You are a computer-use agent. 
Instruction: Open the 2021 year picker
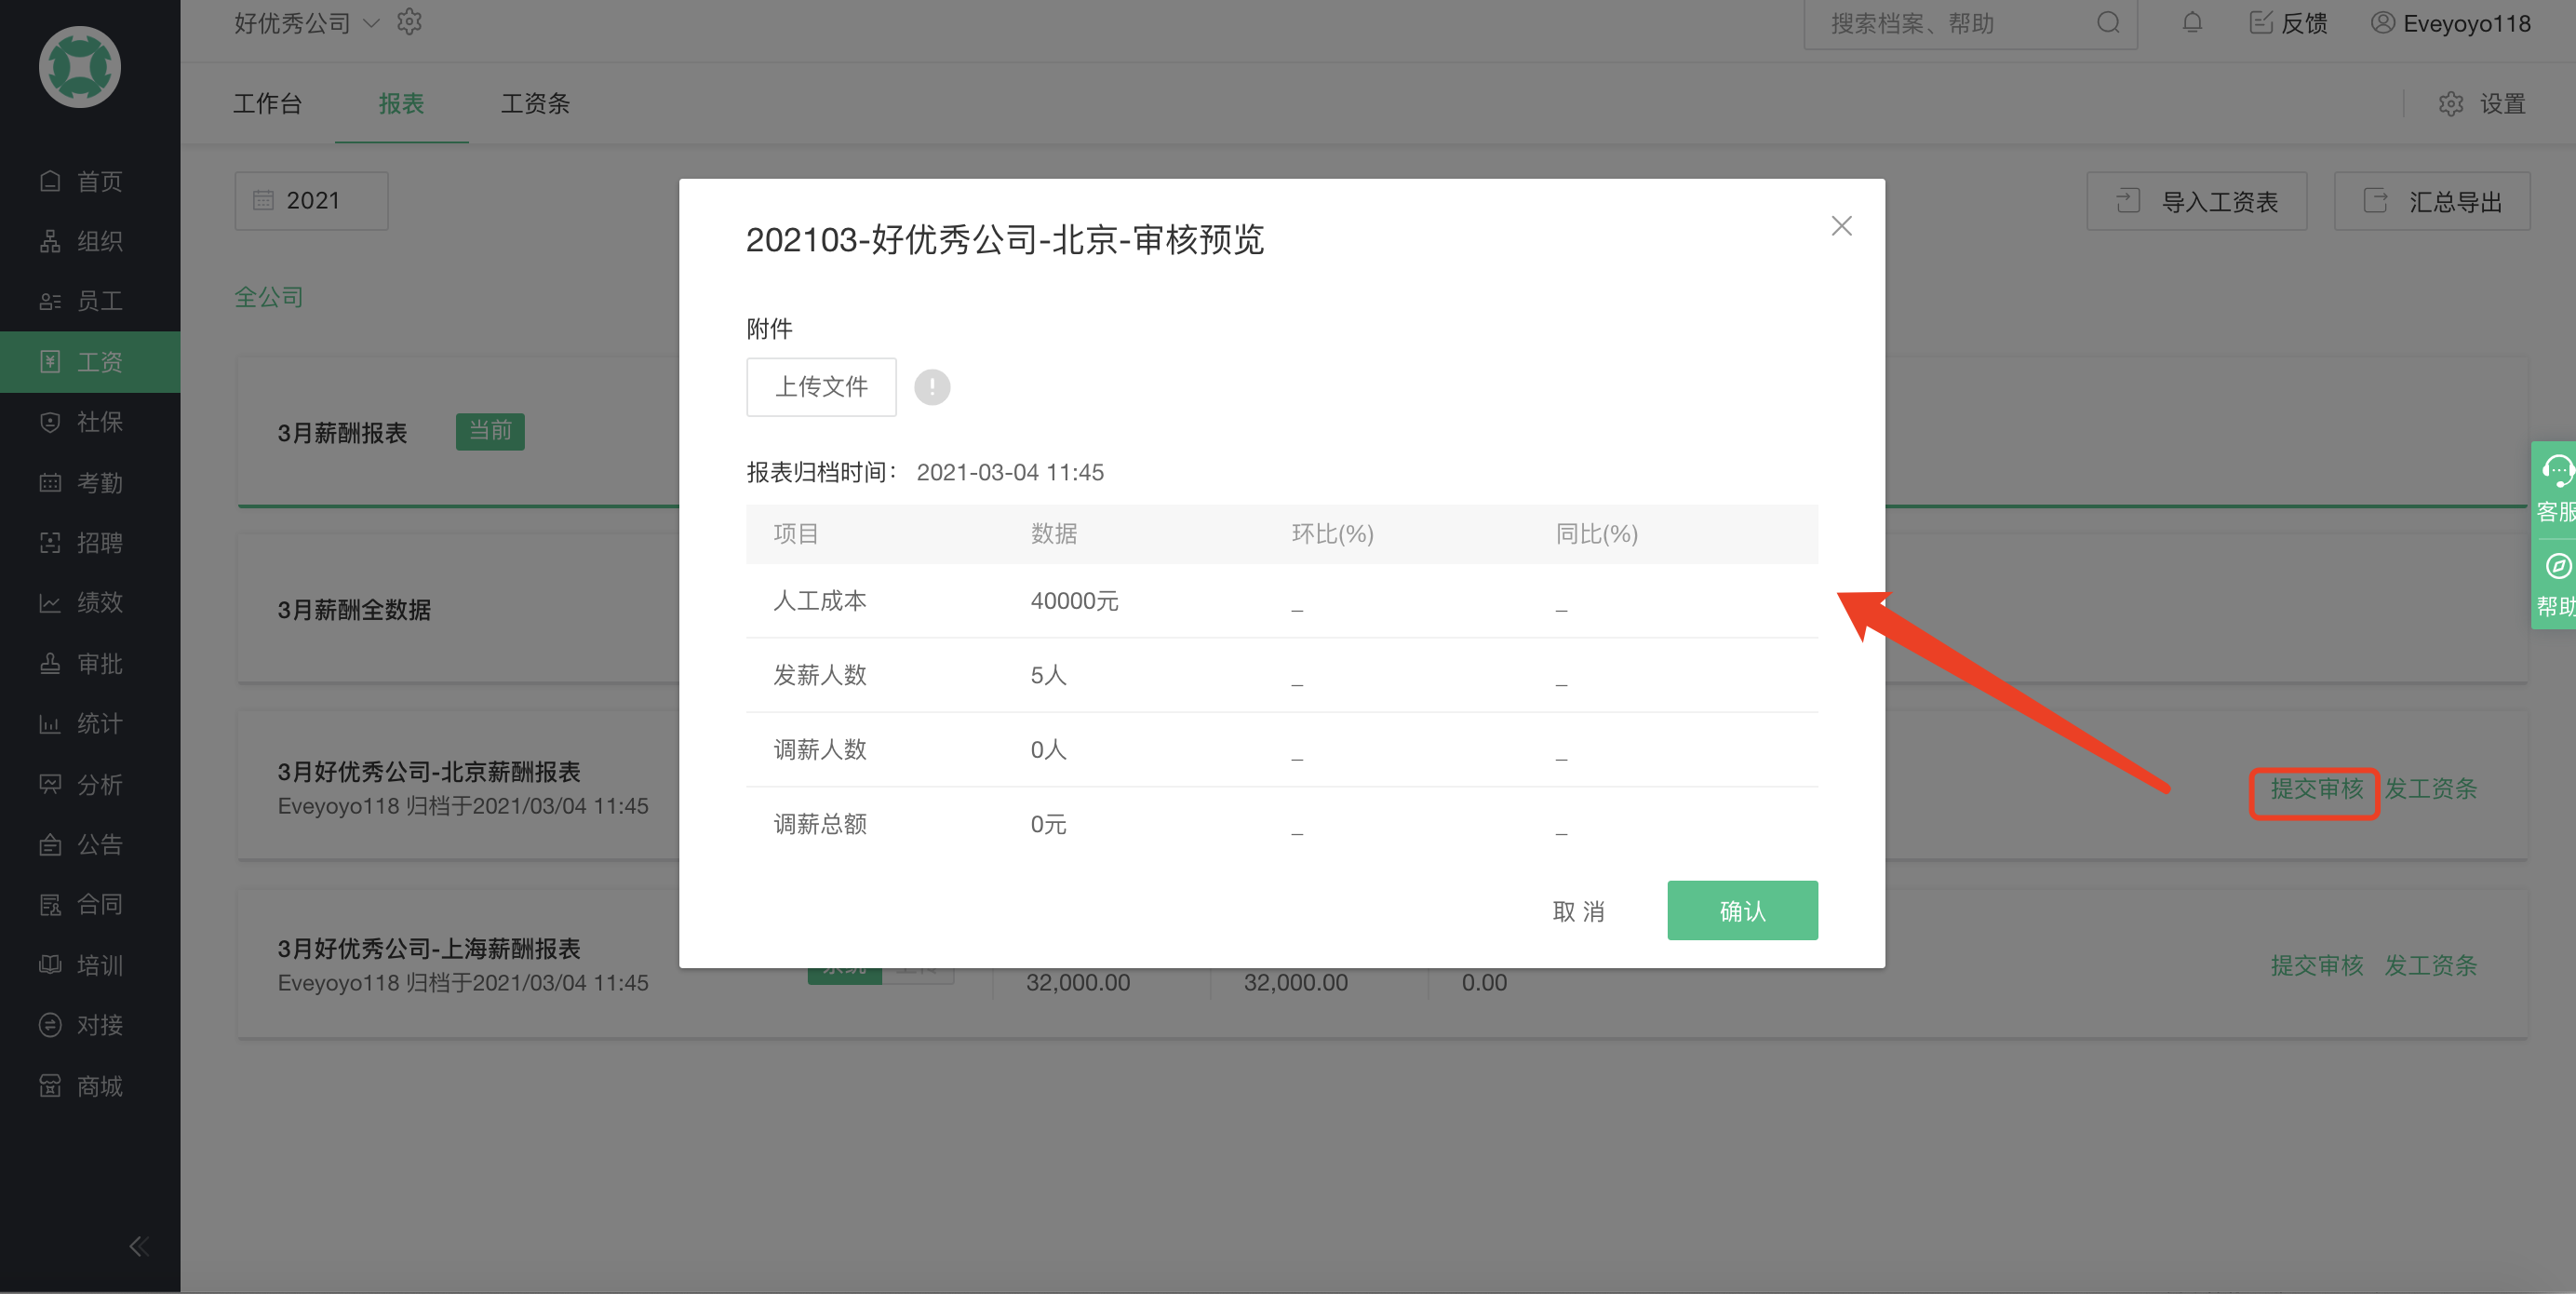(311, 201)
